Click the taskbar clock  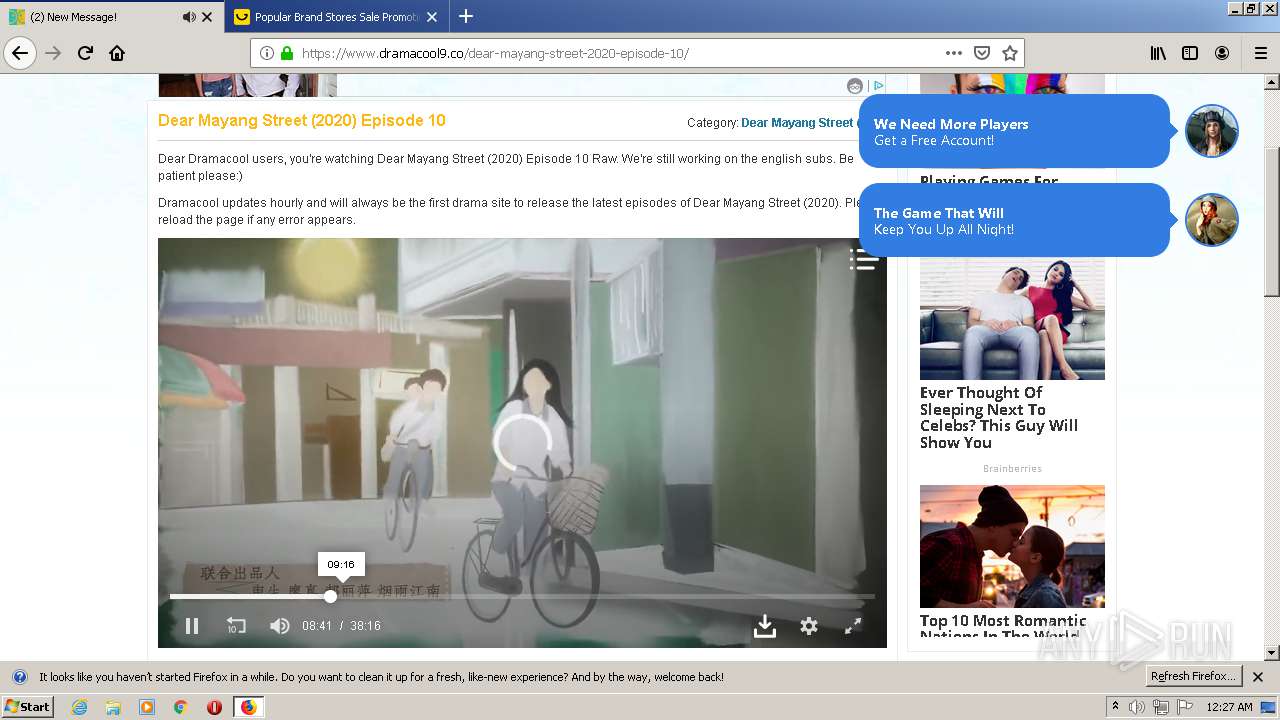pos(1229,707)
